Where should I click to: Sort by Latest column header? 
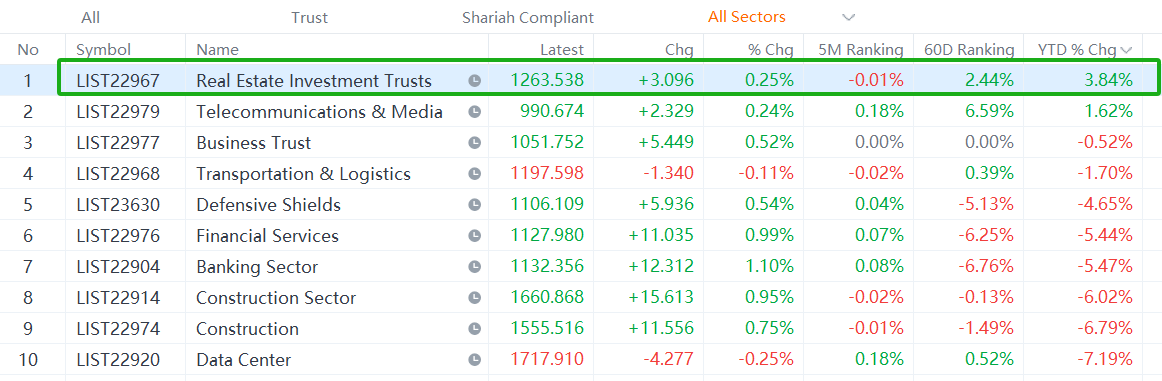[x=561, y=50]
